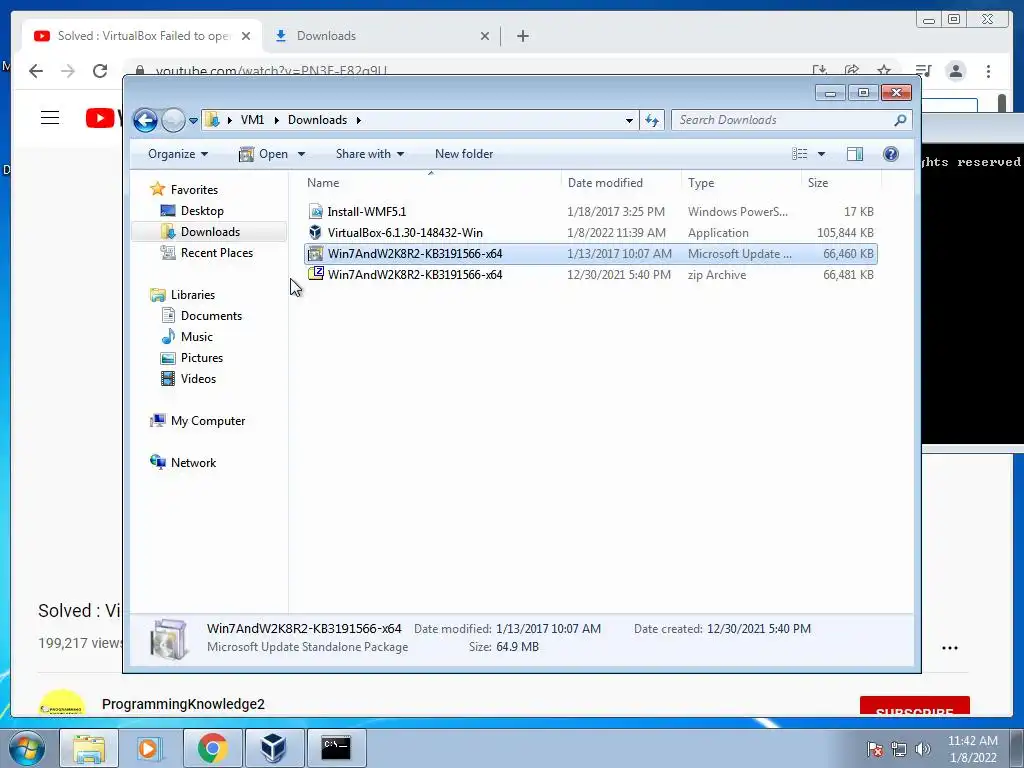Open a new Chrome tab
1024x768 pixels.
522,36
